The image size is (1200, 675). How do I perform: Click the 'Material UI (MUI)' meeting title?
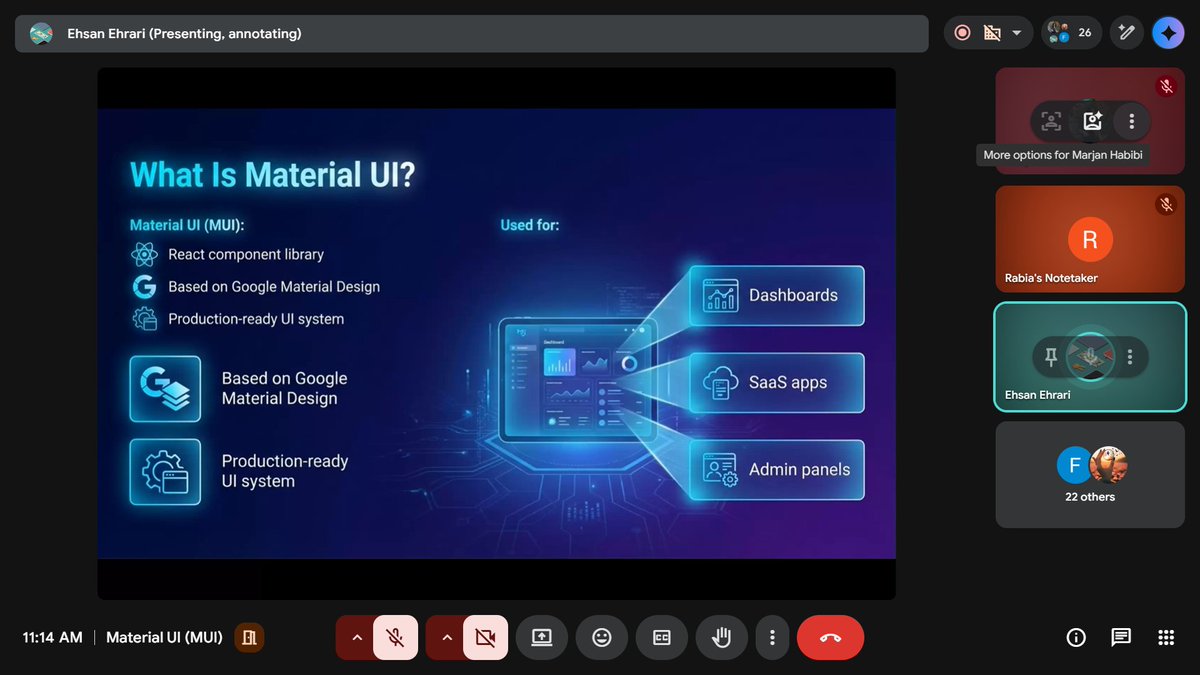pos(164,637)
